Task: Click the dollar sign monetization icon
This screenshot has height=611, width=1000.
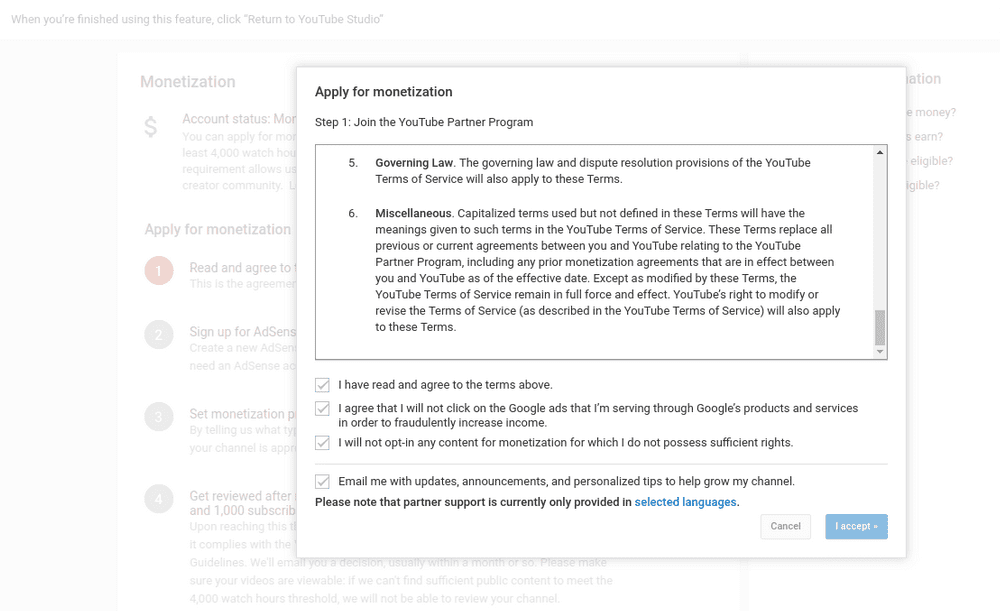Action: point(150,126)
